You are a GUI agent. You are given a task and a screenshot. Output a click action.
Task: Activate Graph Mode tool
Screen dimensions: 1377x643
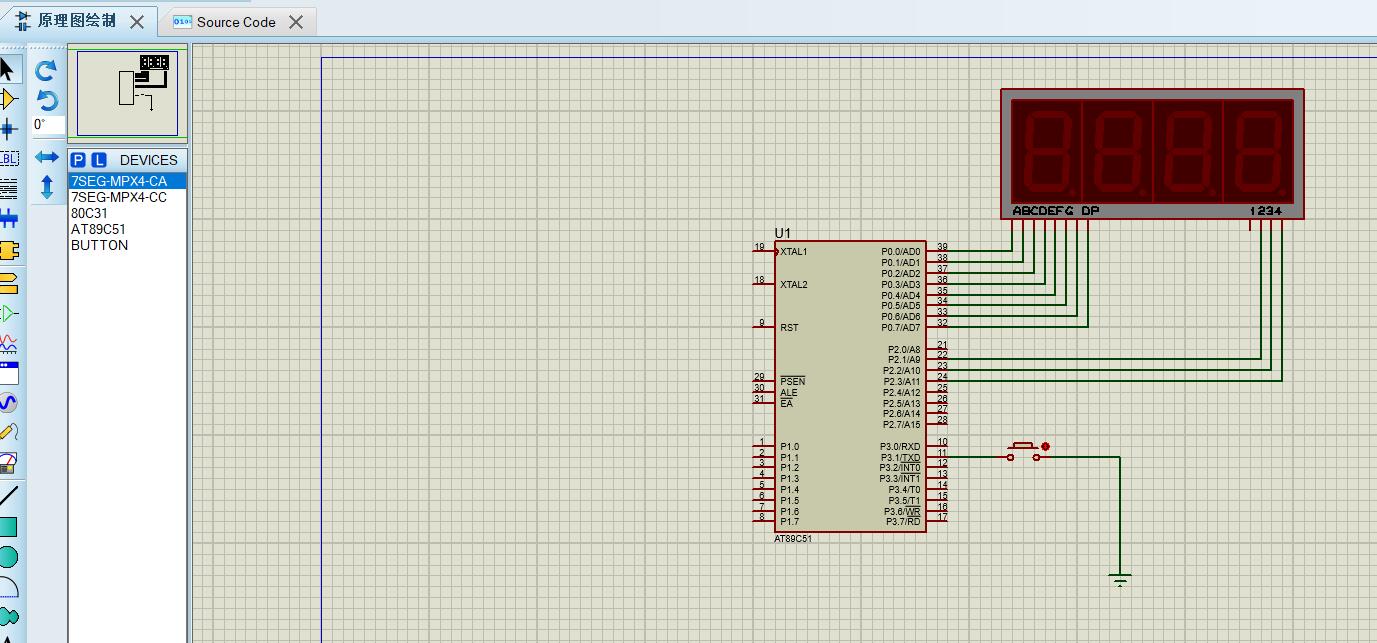tap(7, 343)
